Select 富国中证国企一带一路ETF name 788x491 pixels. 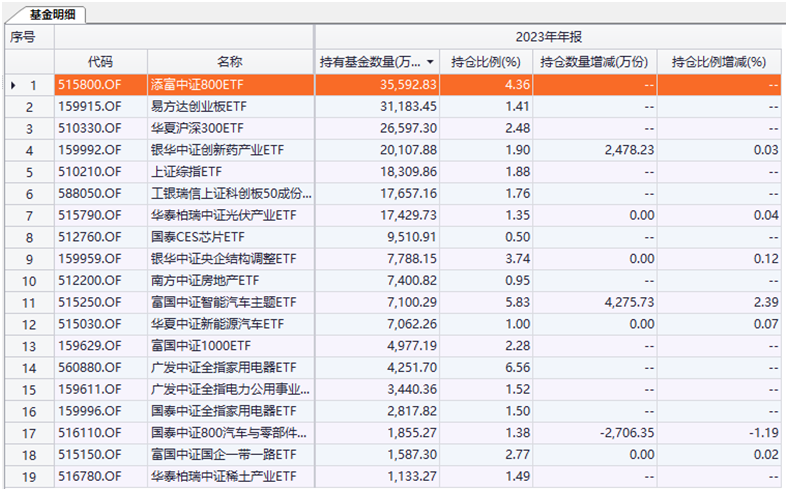[224, 455]
